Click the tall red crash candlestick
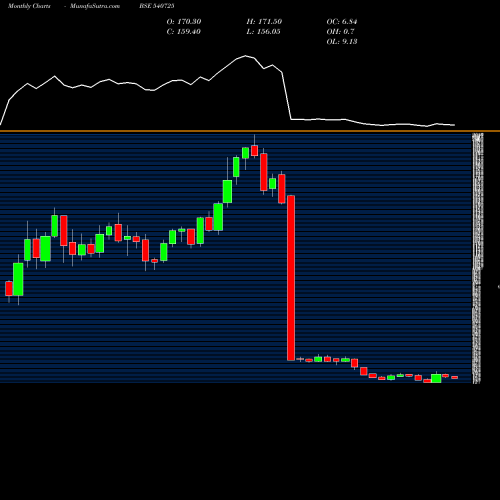 point(291,278)
